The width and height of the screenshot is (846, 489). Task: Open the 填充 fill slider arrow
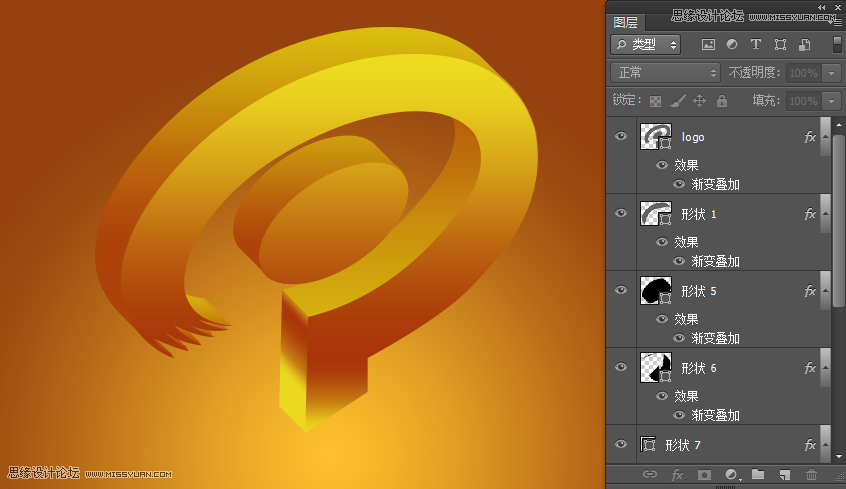(x=831, y=101)
